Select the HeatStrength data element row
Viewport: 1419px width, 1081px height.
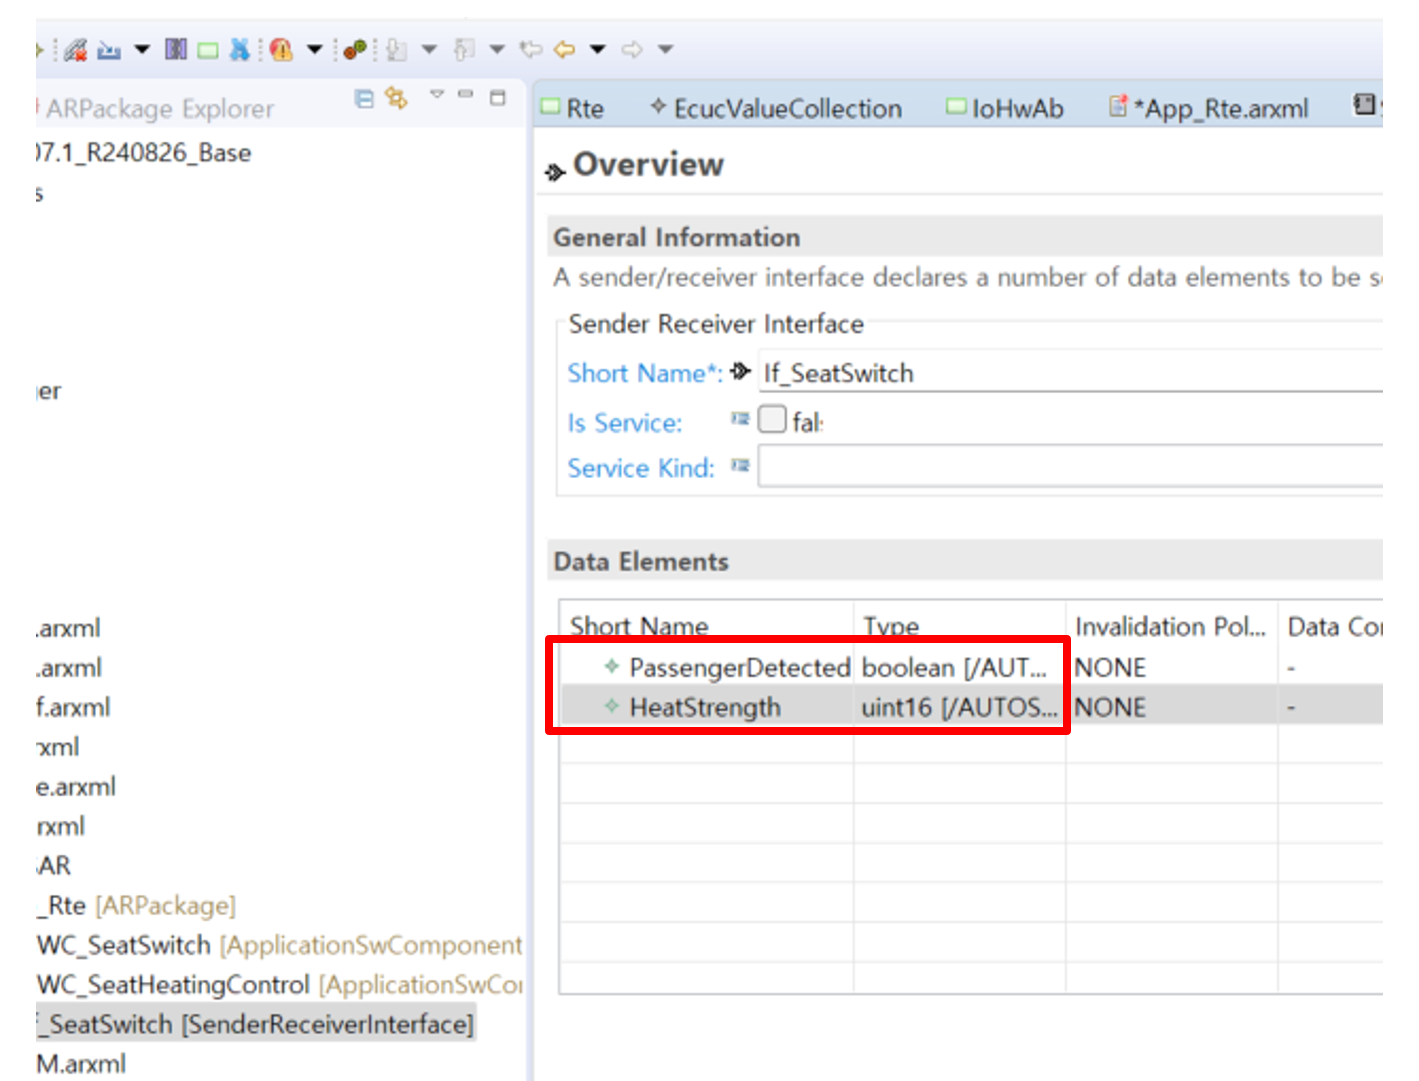[705, 707]
